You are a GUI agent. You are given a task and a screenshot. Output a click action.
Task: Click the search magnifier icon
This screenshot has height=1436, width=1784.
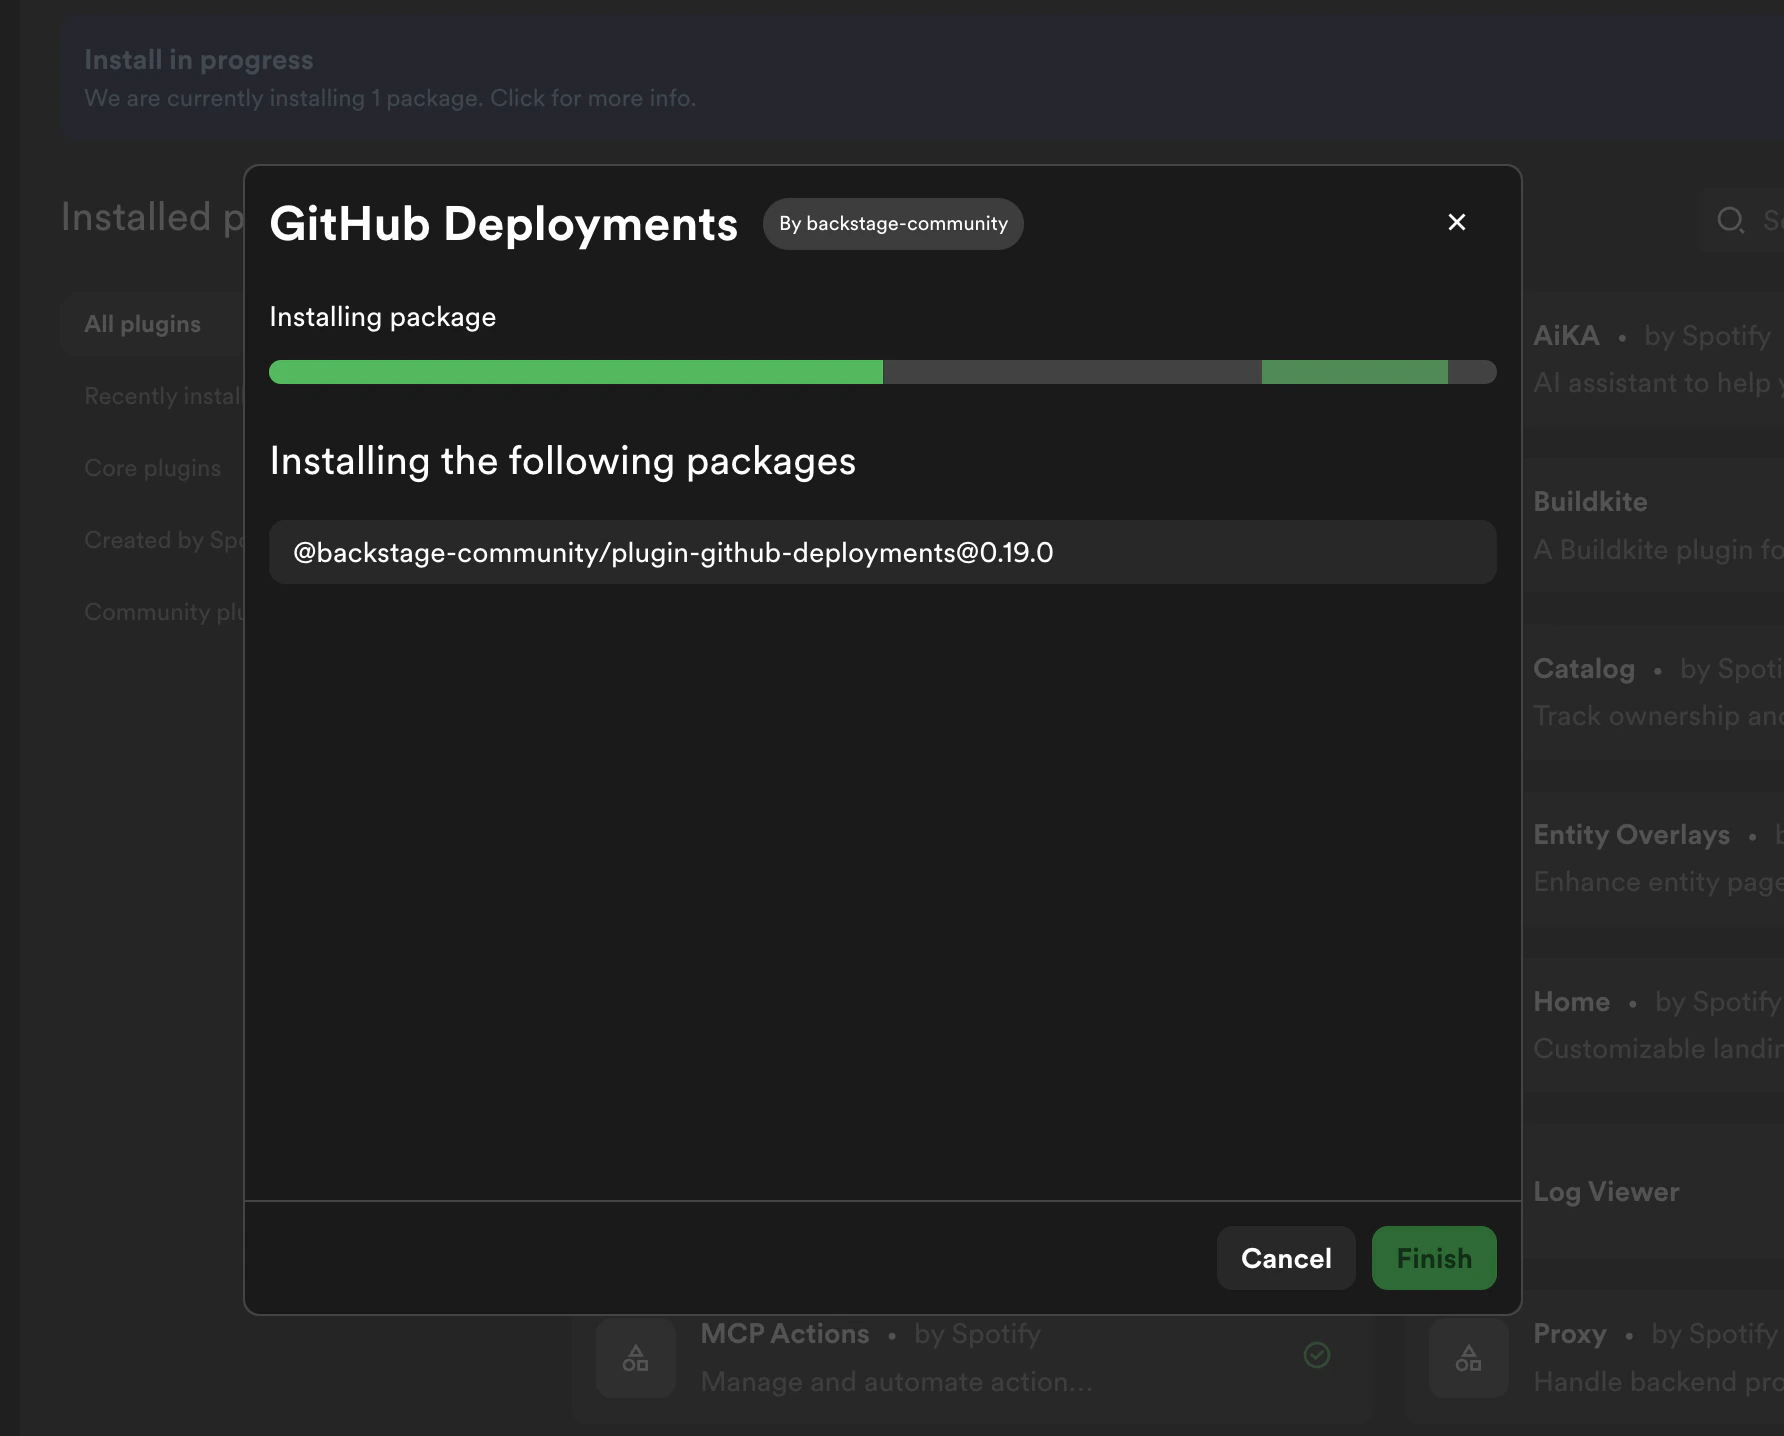[x=1730, y=220]
